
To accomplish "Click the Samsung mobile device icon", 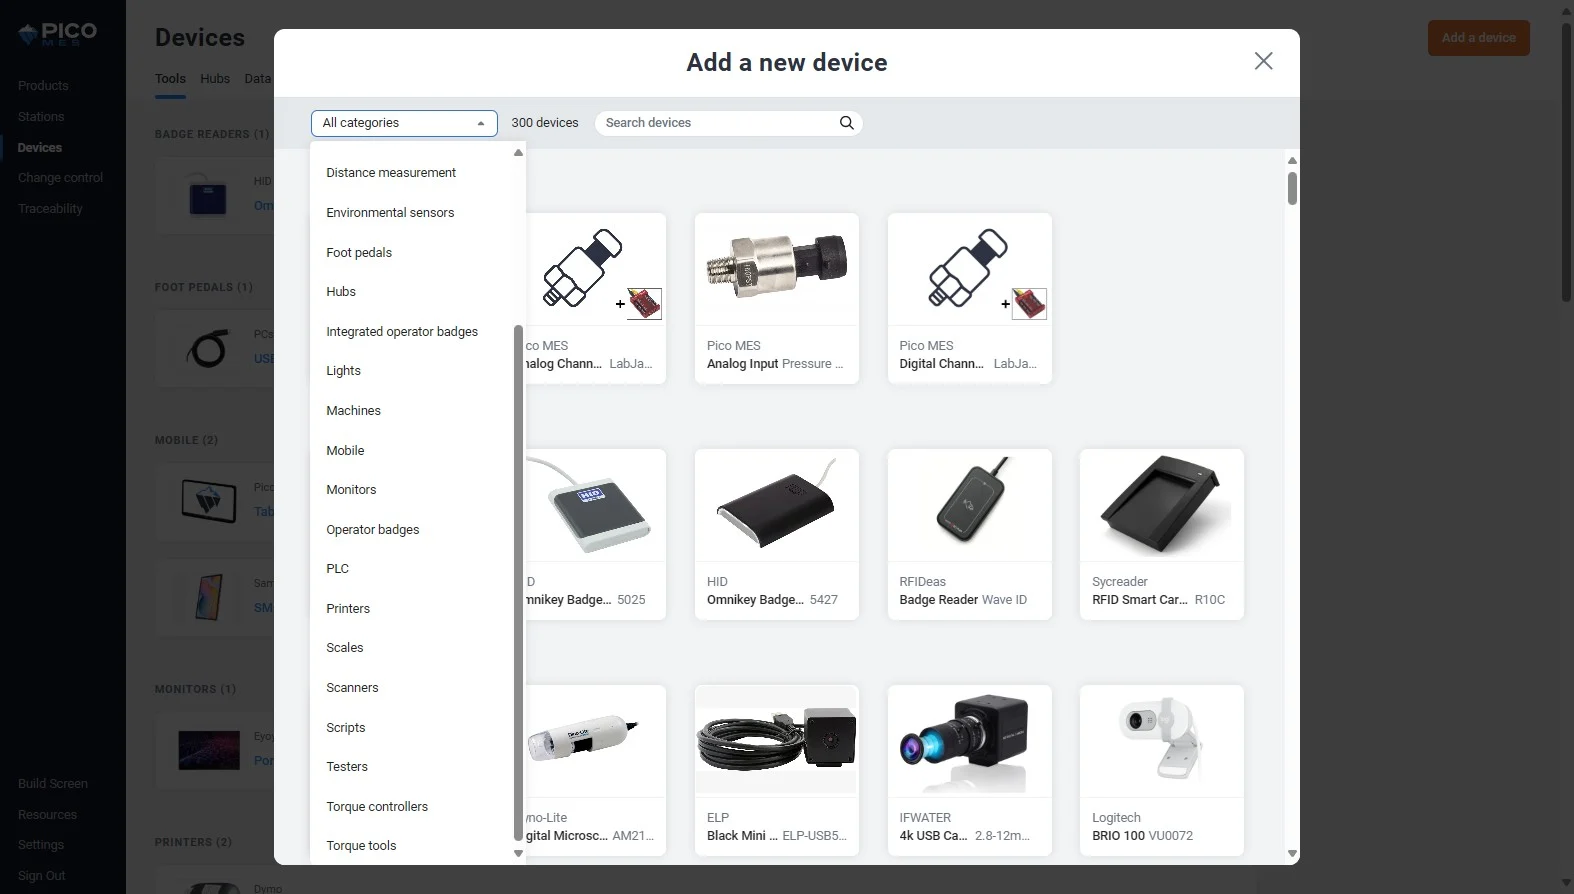I will (x=208, y=597).
